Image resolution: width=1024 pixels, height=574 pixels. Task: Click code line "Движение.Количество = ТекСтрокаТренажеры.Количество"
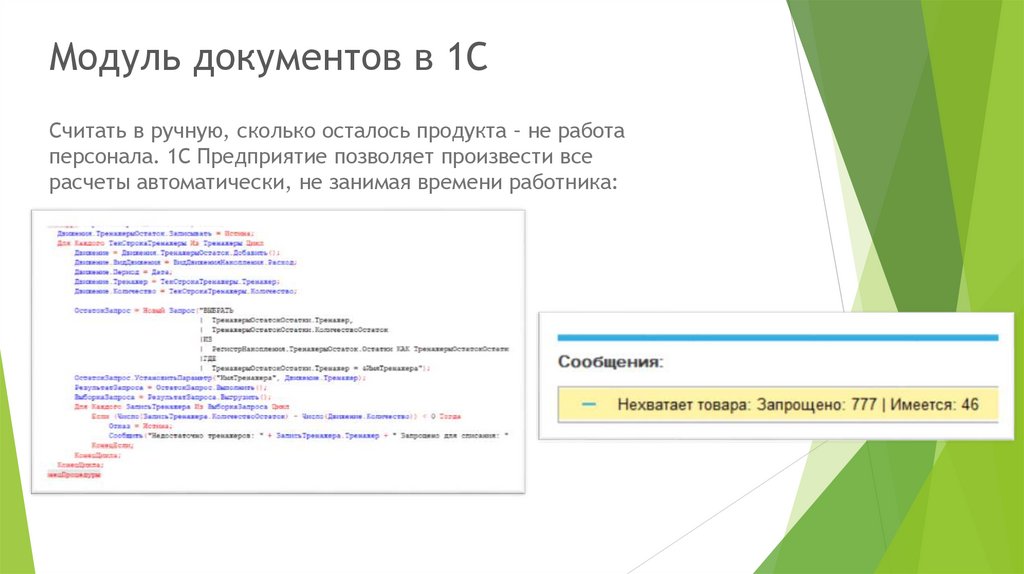pos(185,291)
